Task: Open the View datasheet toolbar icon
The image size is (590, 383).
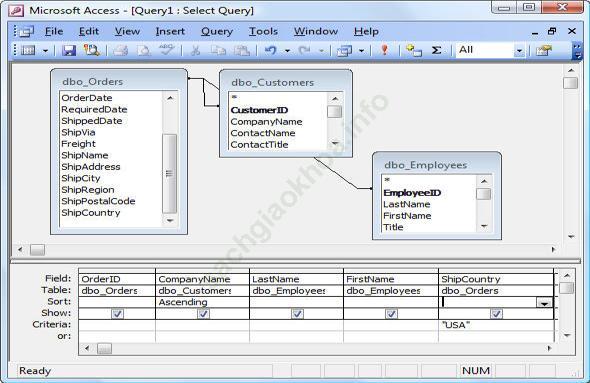Action: (x=28, y=50)
